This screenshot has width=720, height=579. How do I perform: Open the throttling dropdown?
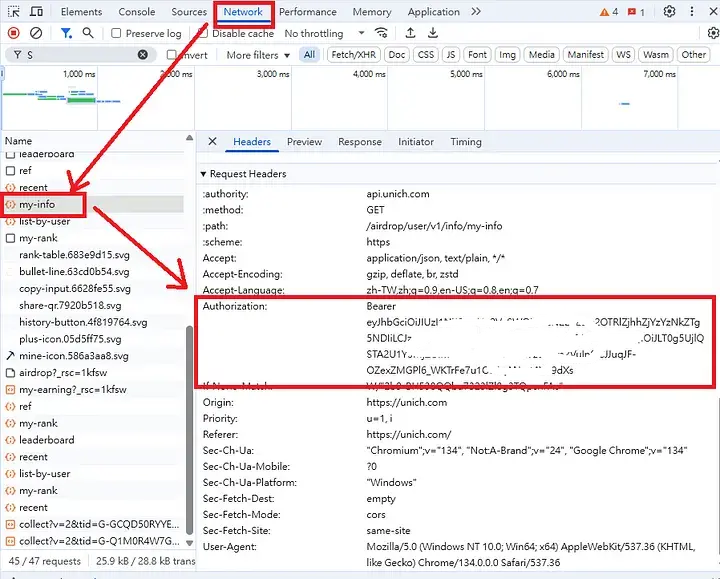tap(324, 34)
